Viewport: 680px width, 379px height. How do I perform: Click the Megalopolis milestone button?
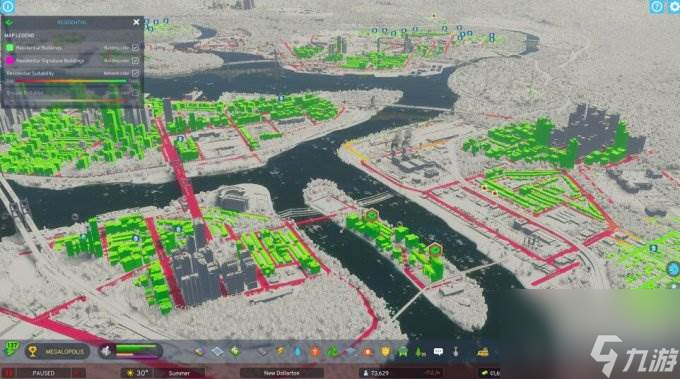point(57,351)
